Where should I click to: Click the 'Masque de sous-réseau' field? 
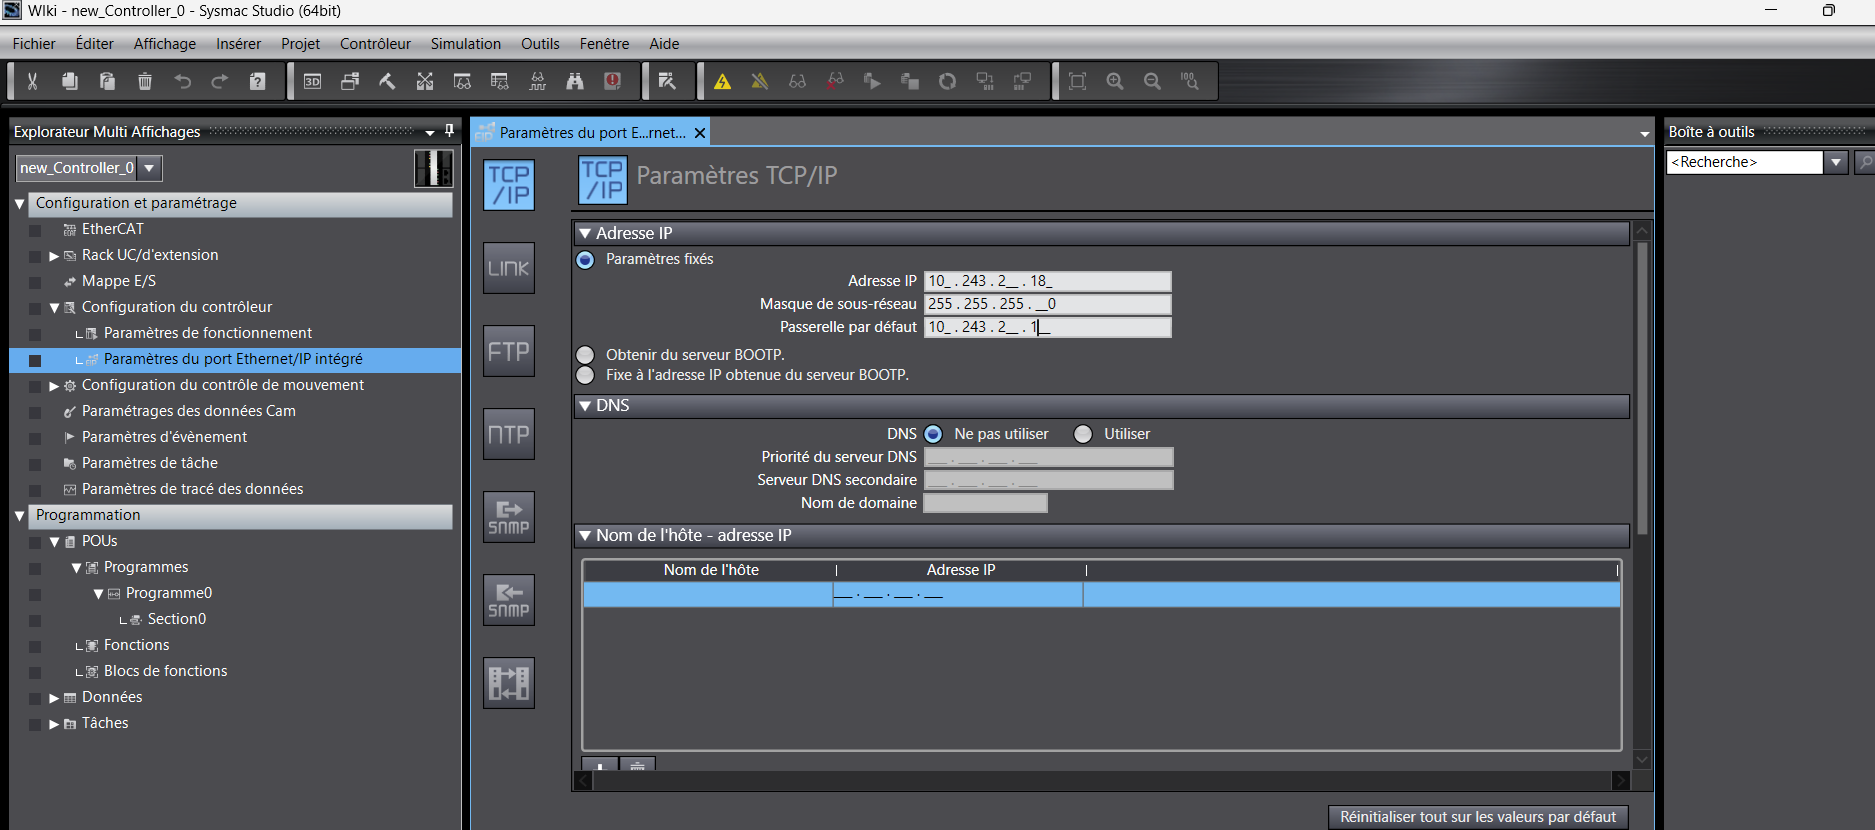point(1046,304)
